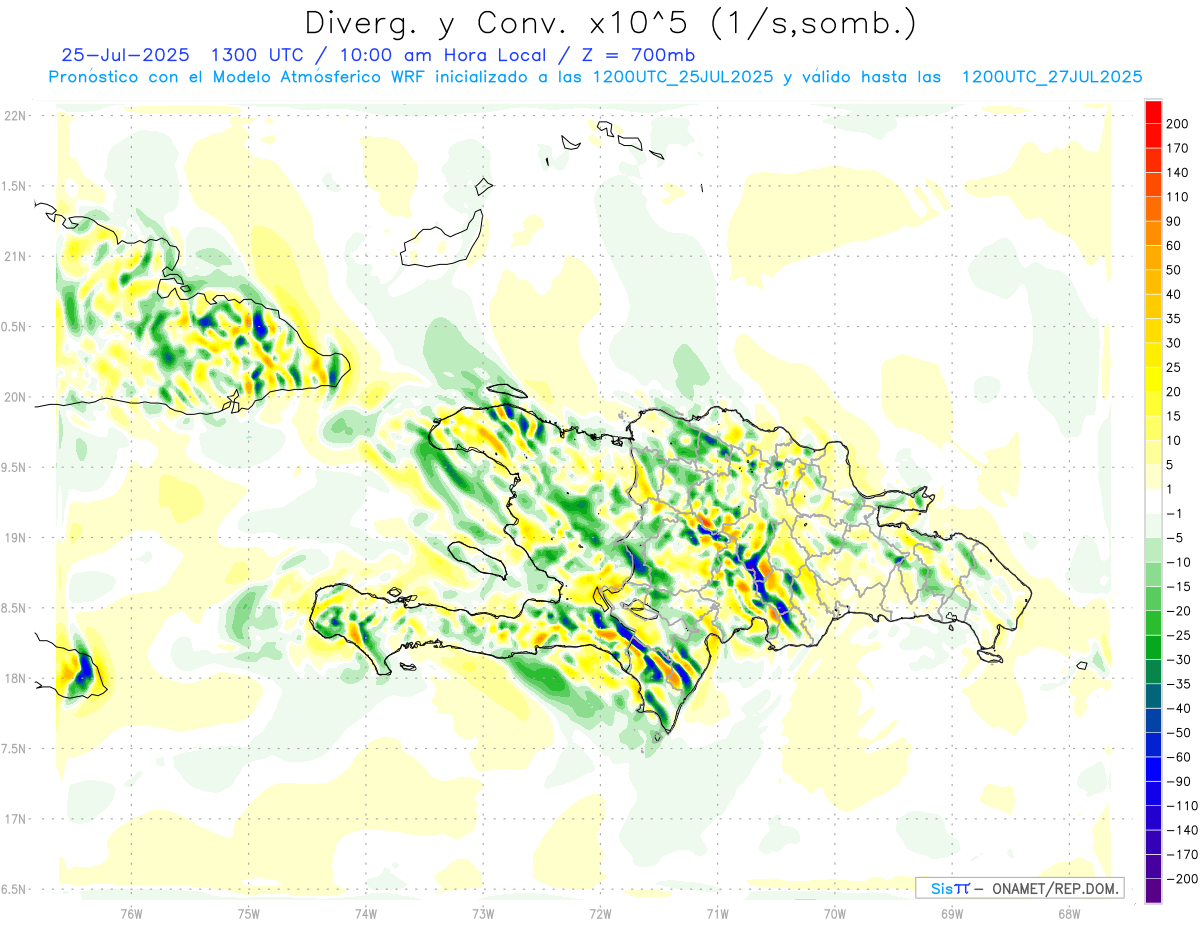This screenshot has height=927, width=1200.
Task: Click the 90 value on the color scale
Action: (x=1175, y=221)
